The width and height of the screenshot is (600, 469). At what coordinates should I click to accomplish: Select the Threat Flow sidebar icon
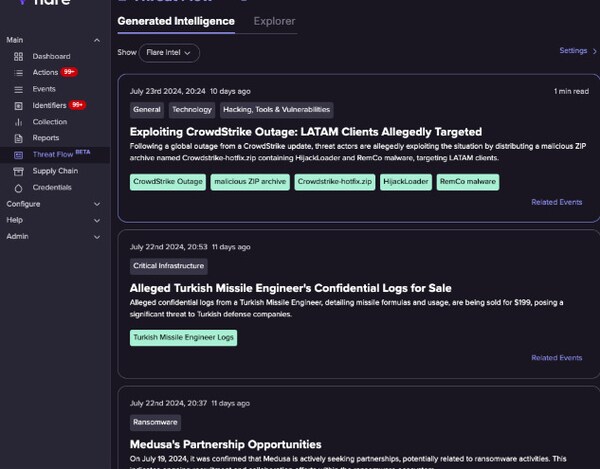(18, 155)
